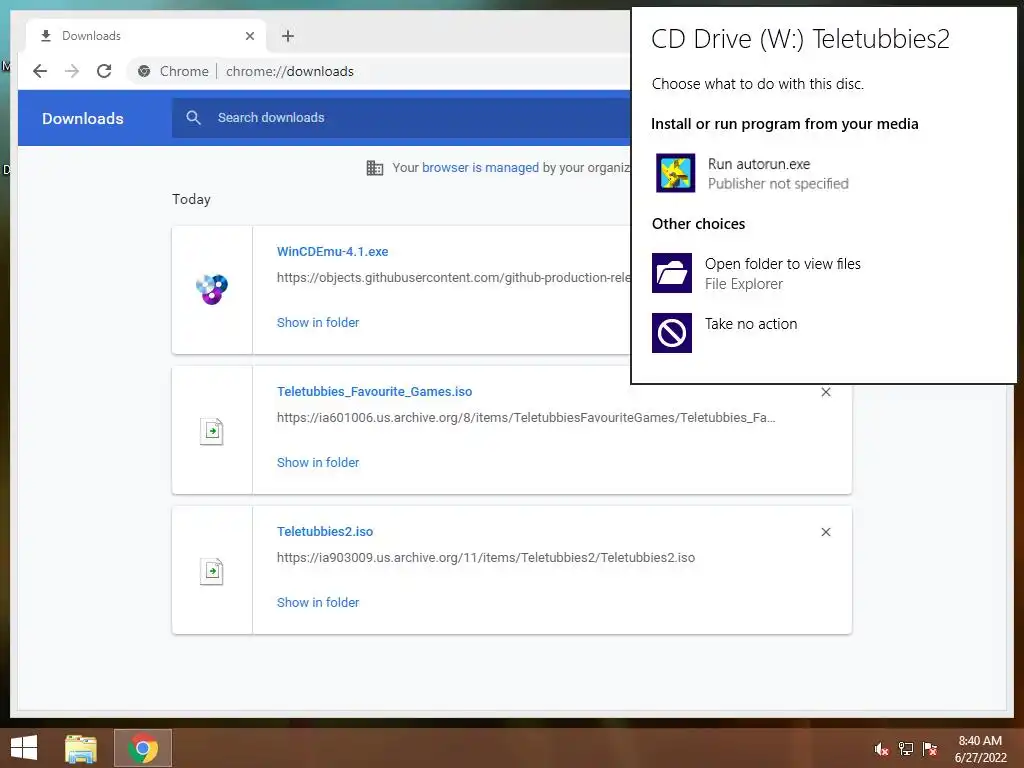The height and width of the screenshot is (768, 1024).
Task: Click the Teletubbies2.iso archive.org source URL
Action: click(486, 558)
